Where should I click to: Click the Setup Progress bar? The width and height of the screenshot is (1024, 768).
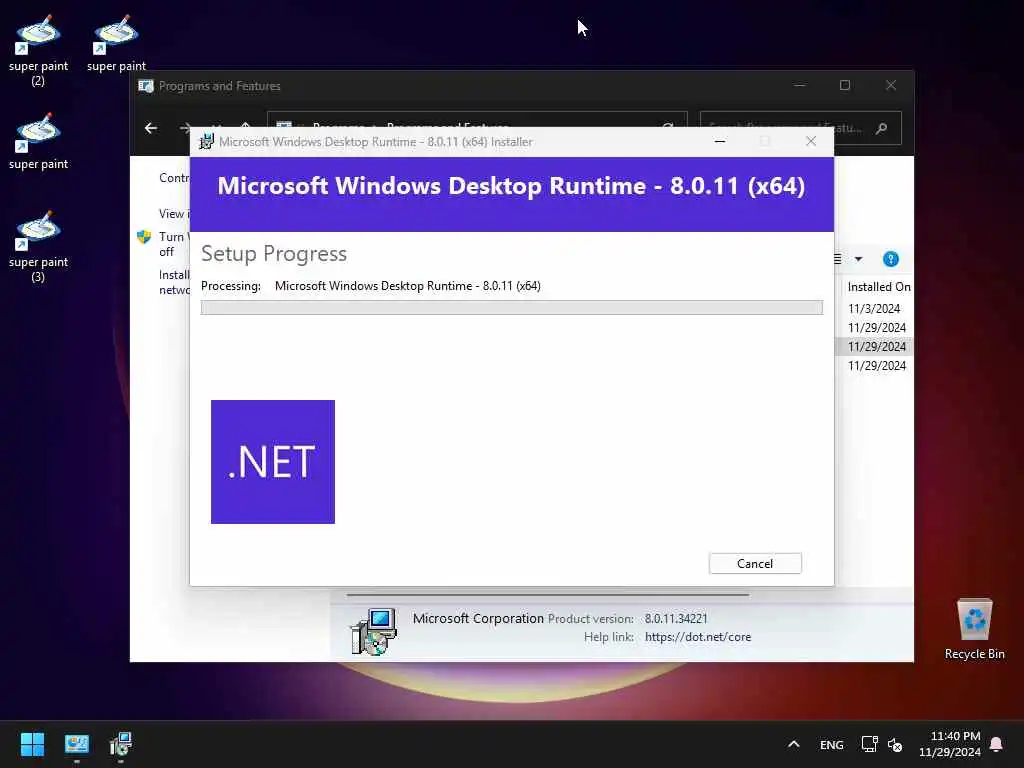tap(511, 308)
